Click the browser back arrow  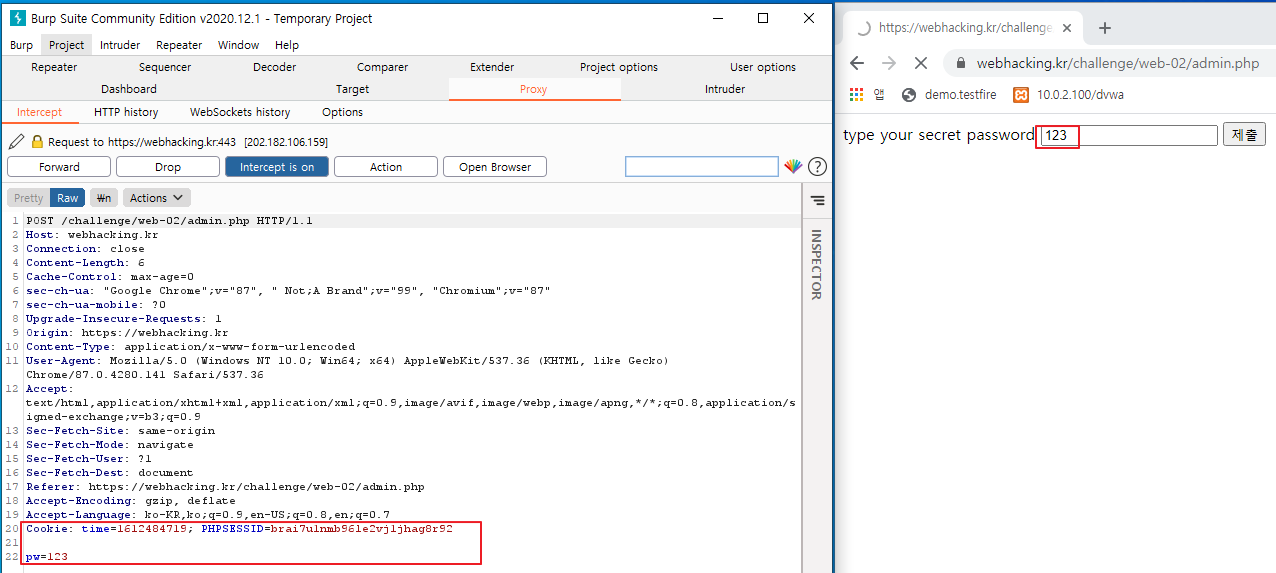click(x=857, y=63)
